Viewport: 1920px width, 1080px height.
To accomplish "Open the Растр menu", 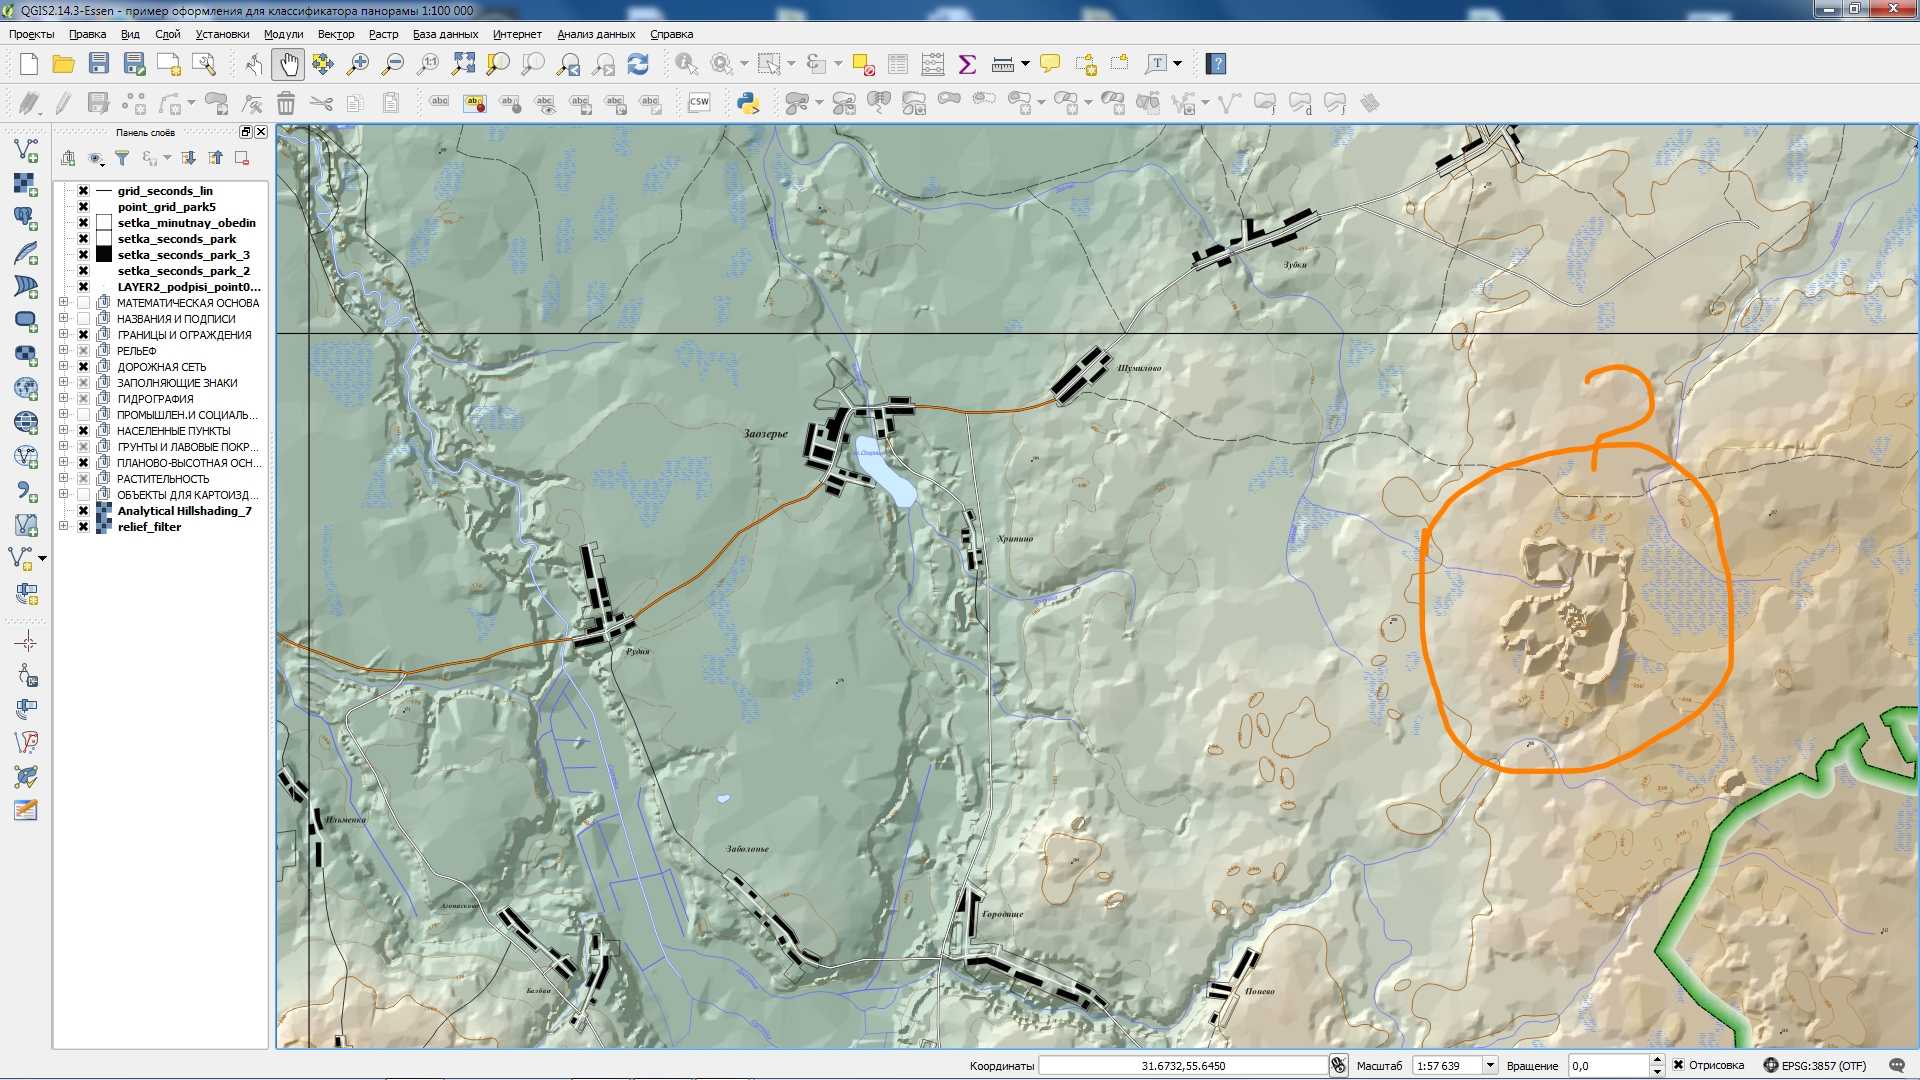I will pos(383,34).
